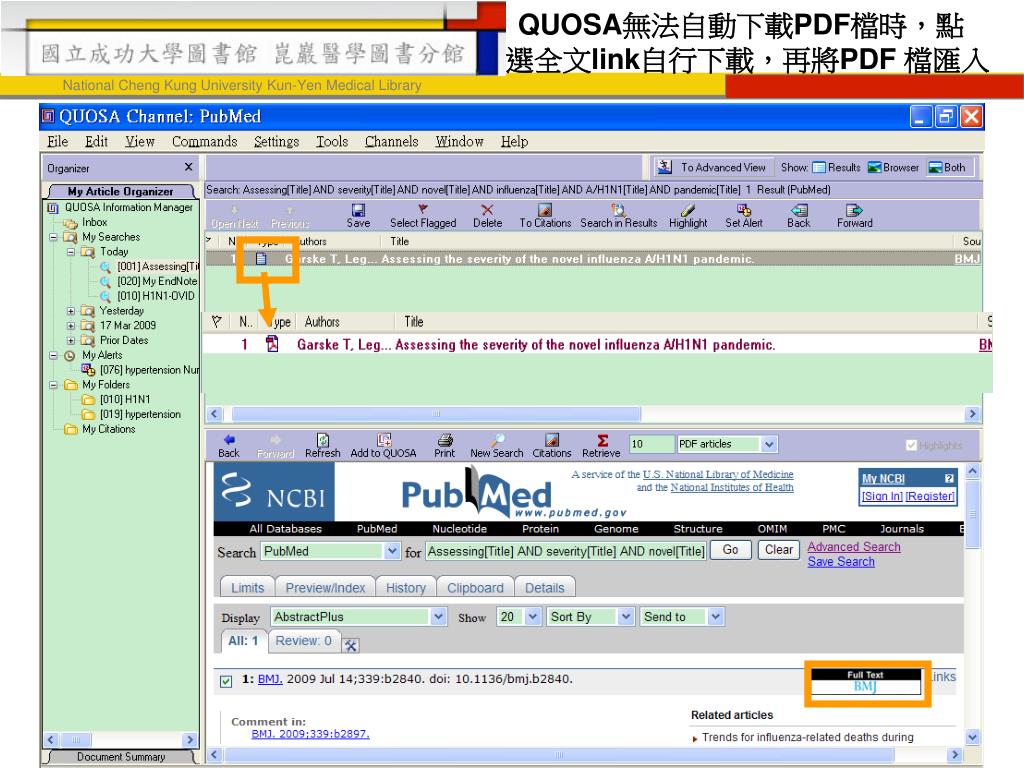Image resolution: width=1024 pixels, height=768 pixels.
Task: Open the Commands menu
Action: pyautogui.click(x=204, y=142)
